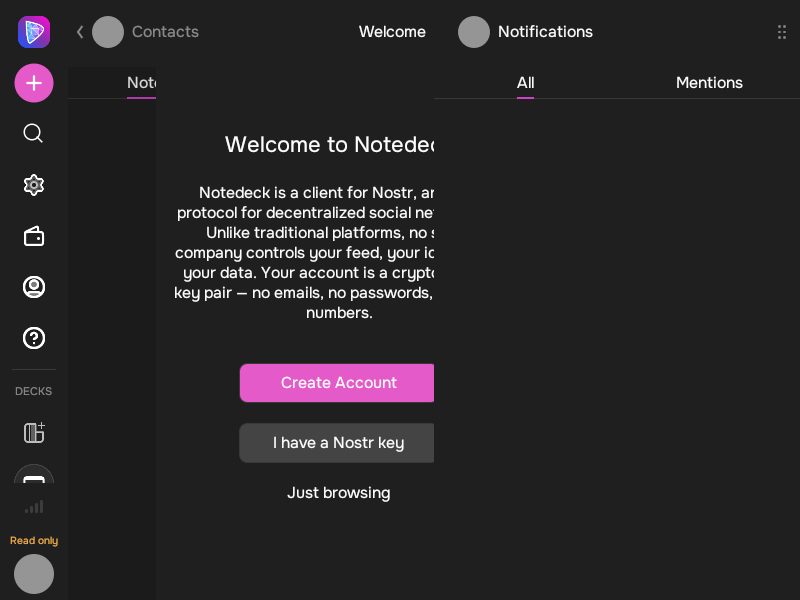
Task: Switch to the Mentions tab
Action: point(709,83)
